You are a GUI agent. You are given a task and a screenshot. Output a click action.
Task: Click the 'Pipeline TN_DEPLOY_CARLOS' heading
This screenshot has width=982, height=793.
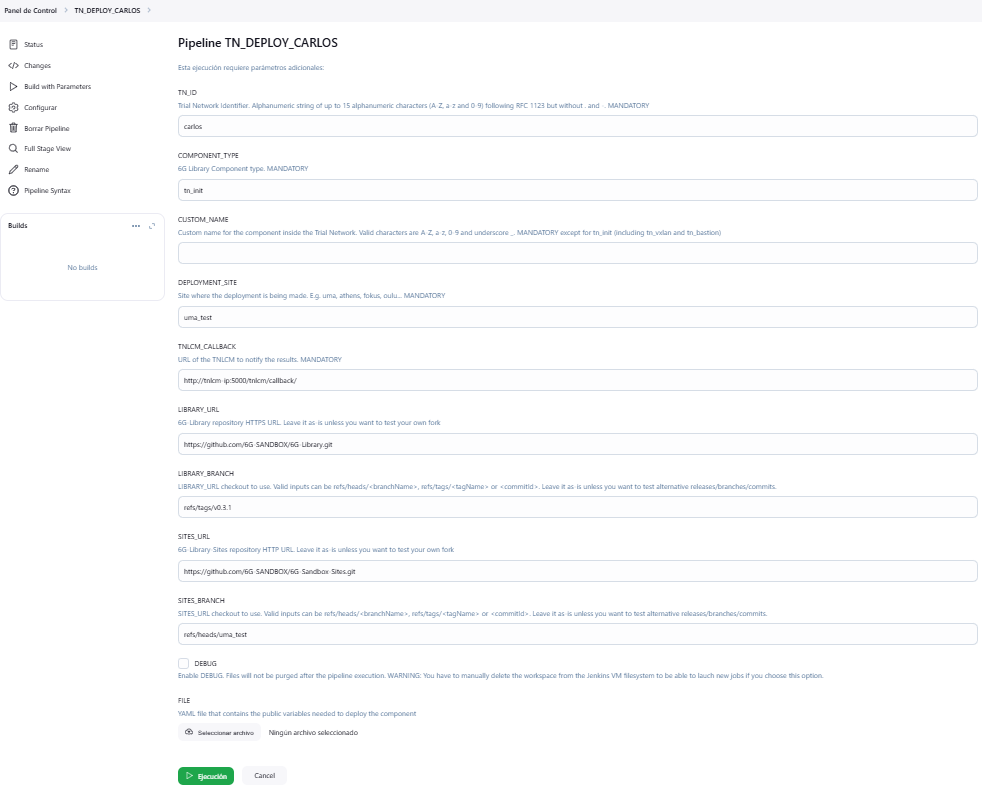257,43
